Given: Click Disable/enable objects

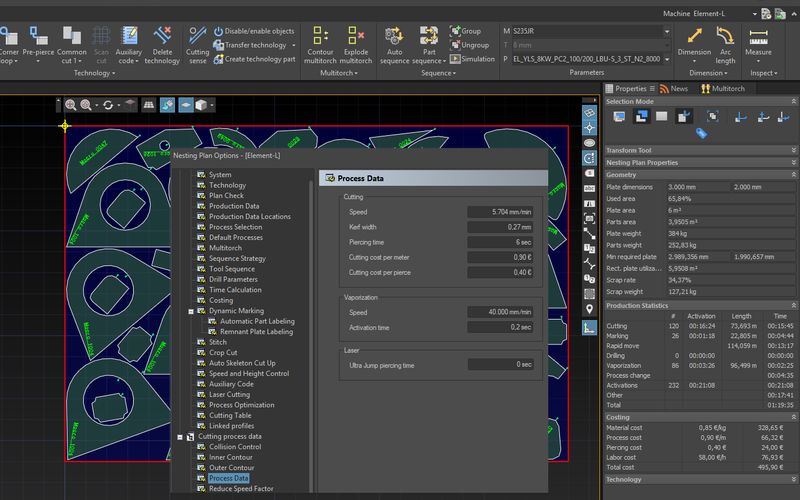Looking at the screenshot, I should [254, 31].
